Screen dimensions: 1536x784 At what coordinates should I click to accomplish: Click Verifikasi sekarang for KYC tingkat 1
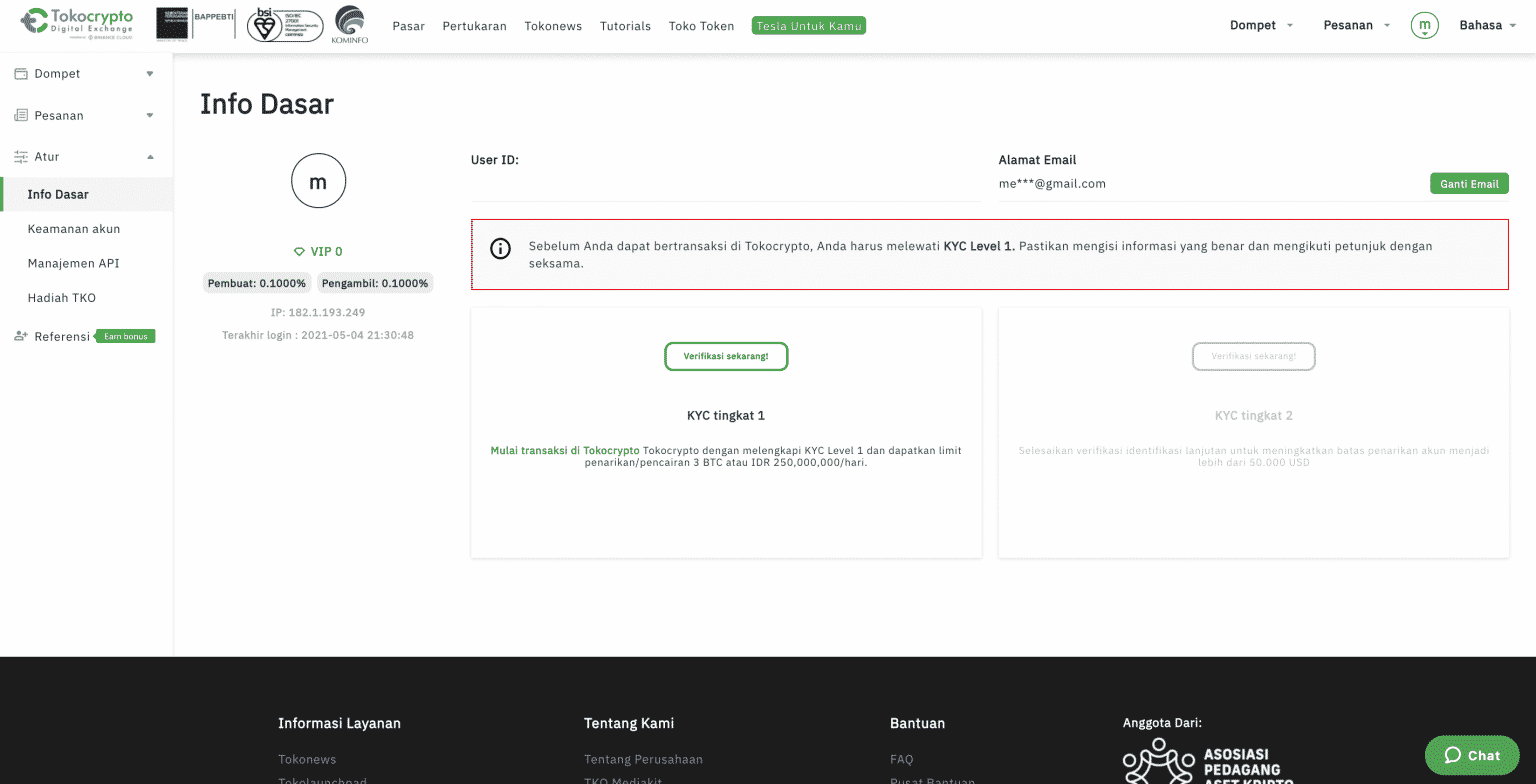click(726, 356)
